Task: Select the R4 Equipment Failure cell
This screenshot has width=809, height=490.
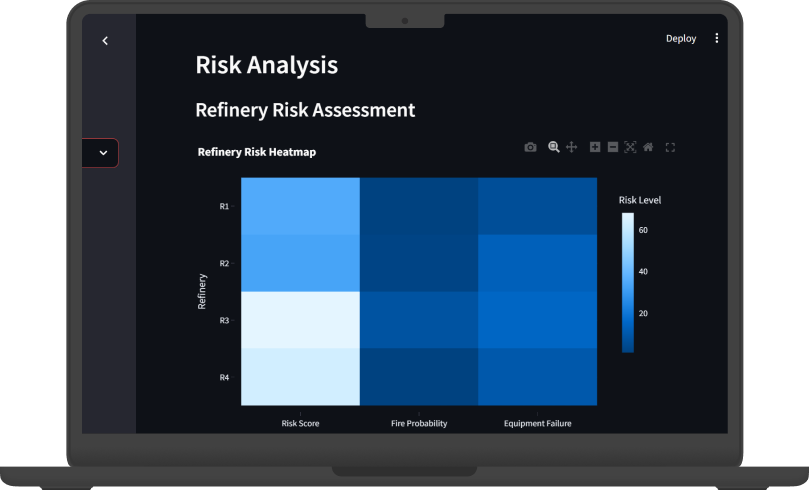Action: coord(537,377)
